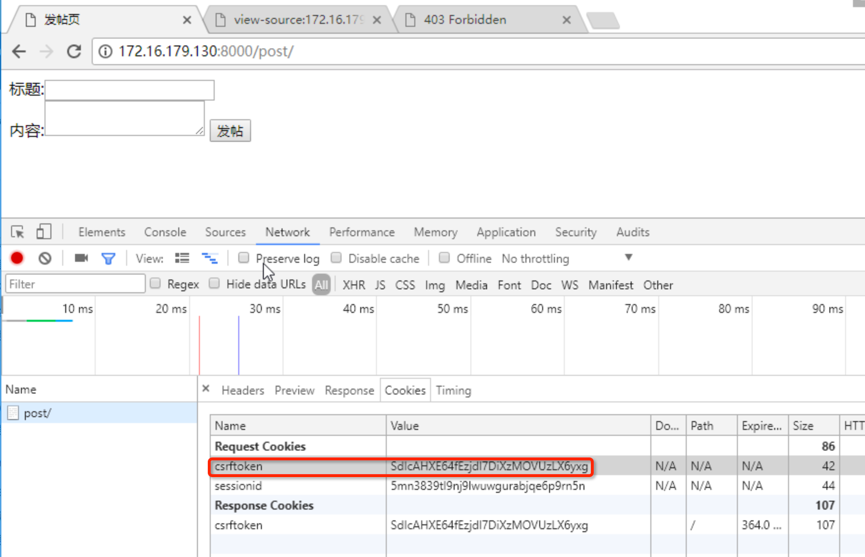Switch to the Console tab

click(x=165, y=232)
